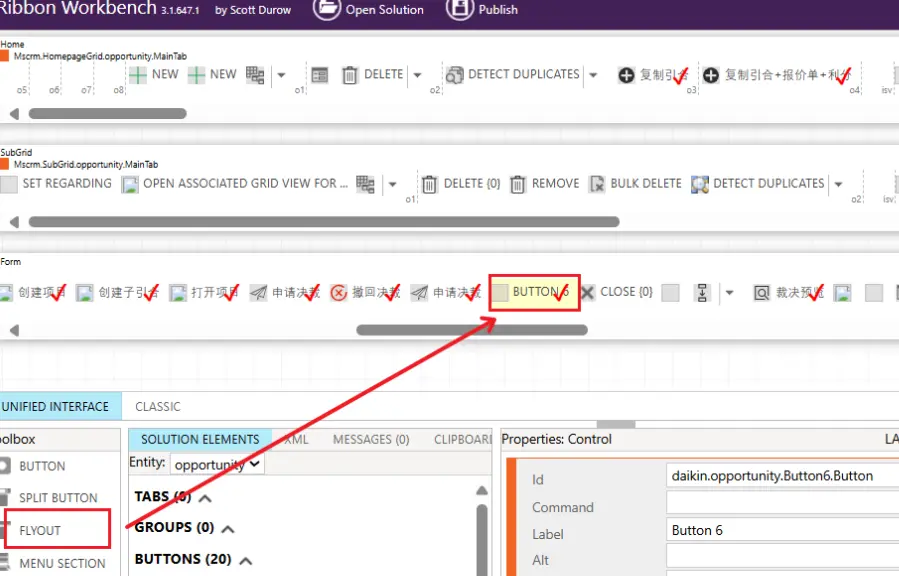Image resolution: width=899 pixels, height=576 pixels.
Task: Click the CLOSE {0} button in Form ribbon
Action: tap(616, 292)
